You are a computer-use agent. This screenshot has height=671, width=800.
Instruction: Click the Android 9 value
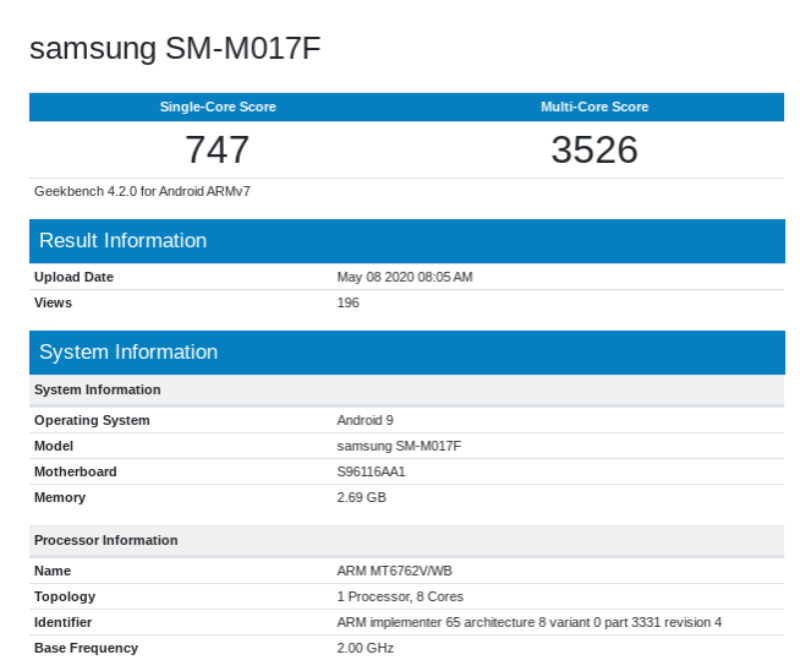pyautogui.click(x=365, y=420)
